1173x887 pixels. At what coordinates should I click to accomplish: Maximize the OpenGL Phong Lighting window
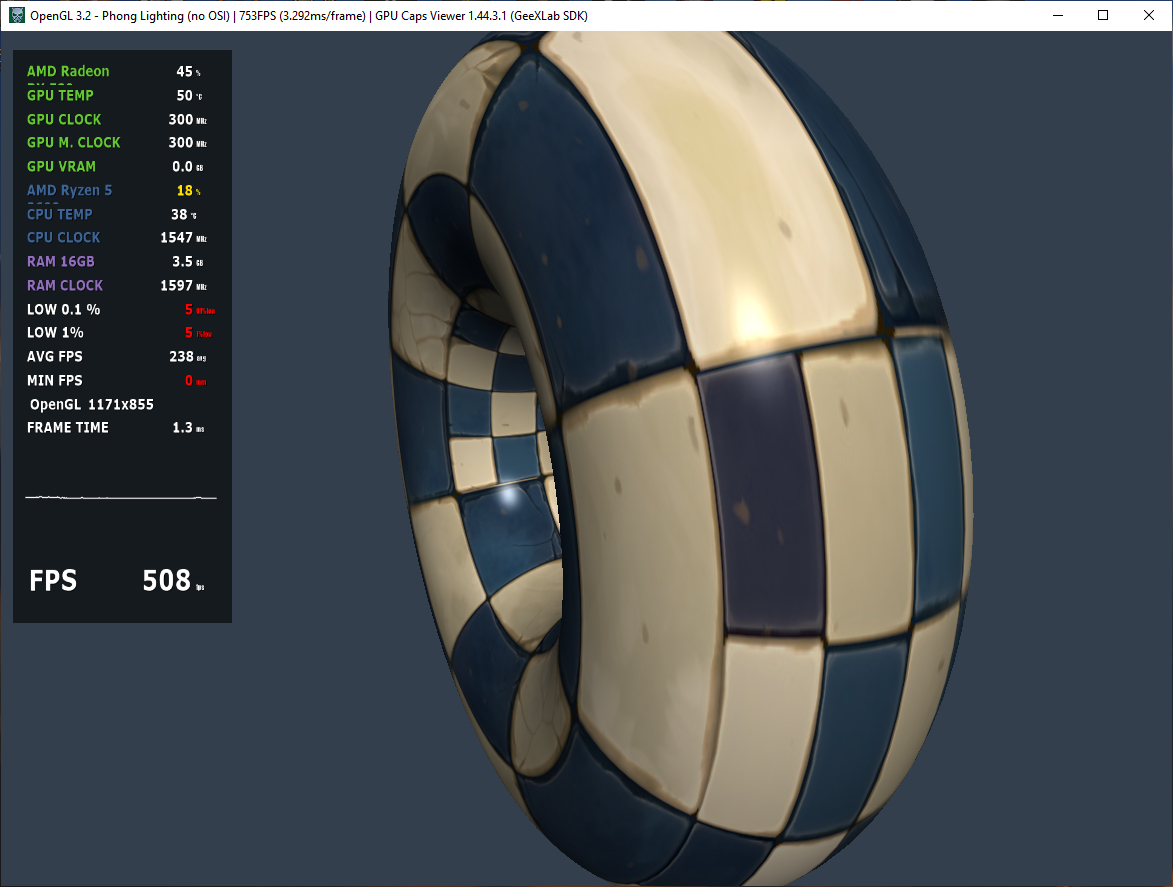[x=1103, y=15]
